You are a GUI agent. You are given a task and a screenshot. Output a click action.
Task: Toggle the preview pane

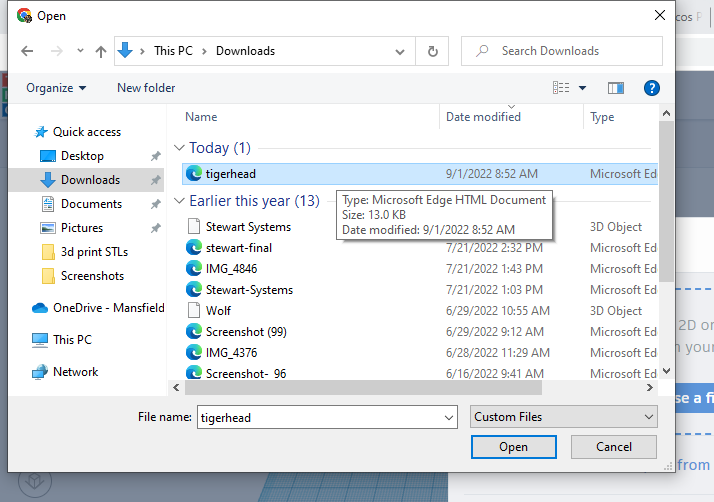pyautogui.click(x=615, y=88)
